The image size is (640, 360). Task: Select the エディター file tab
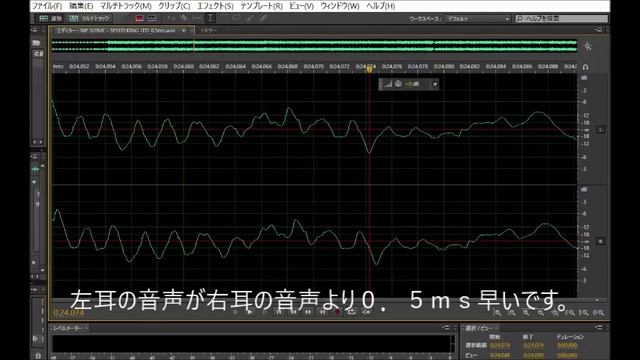[116, 31]
